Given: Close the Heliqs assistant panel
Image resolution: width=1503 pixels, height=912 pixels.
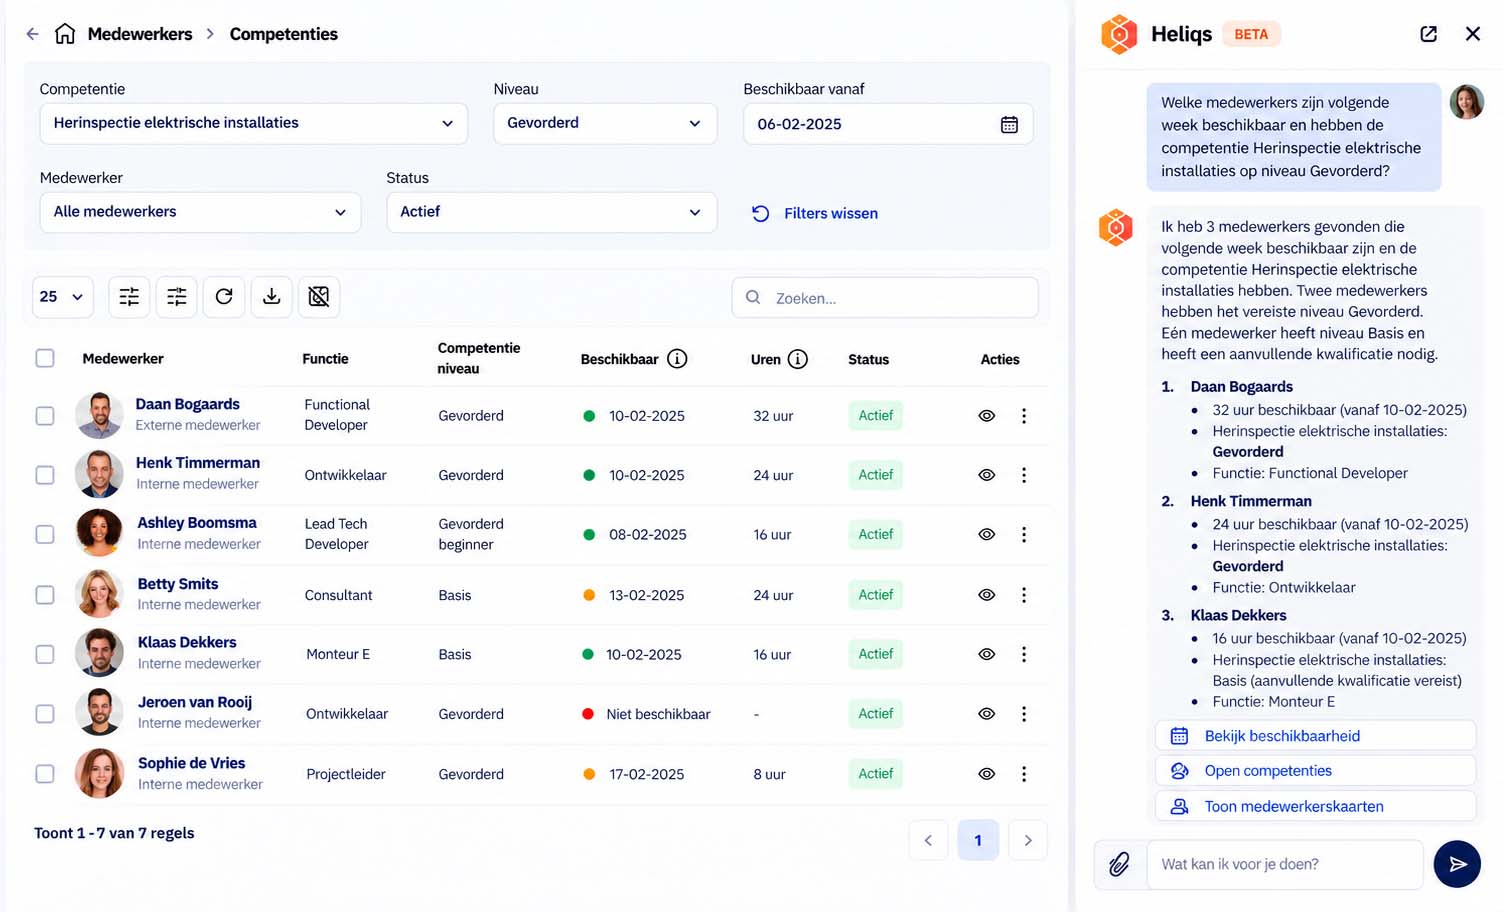Looking at the screenshot, I should click(1473, 34).
